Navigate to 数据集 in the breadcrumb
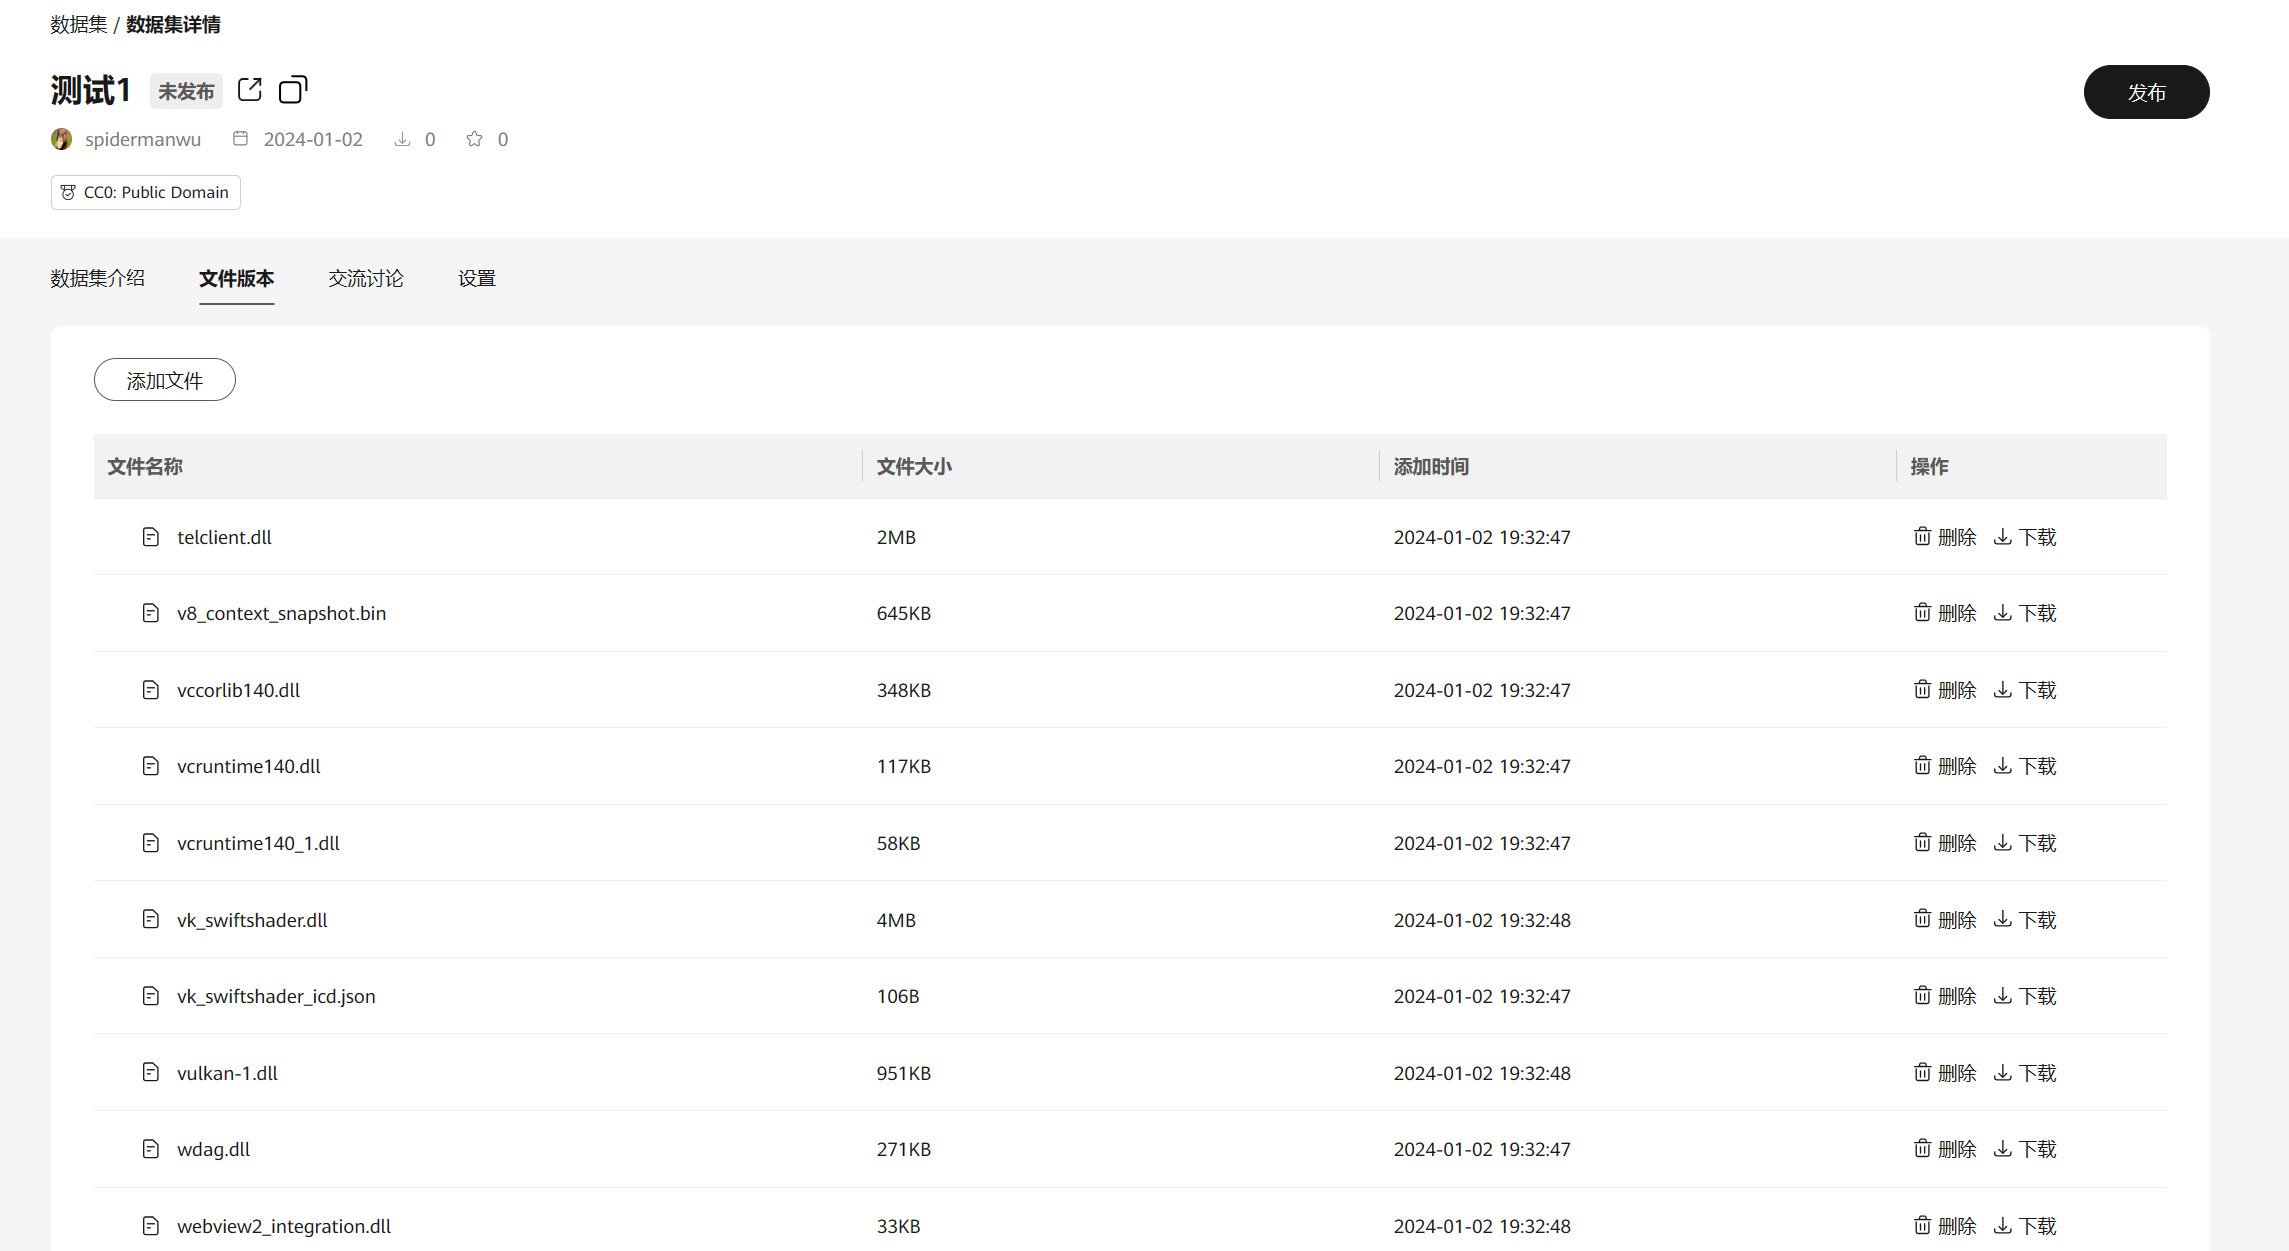The height and width of the screenshot is (1251, 2289). pos(79,25)
